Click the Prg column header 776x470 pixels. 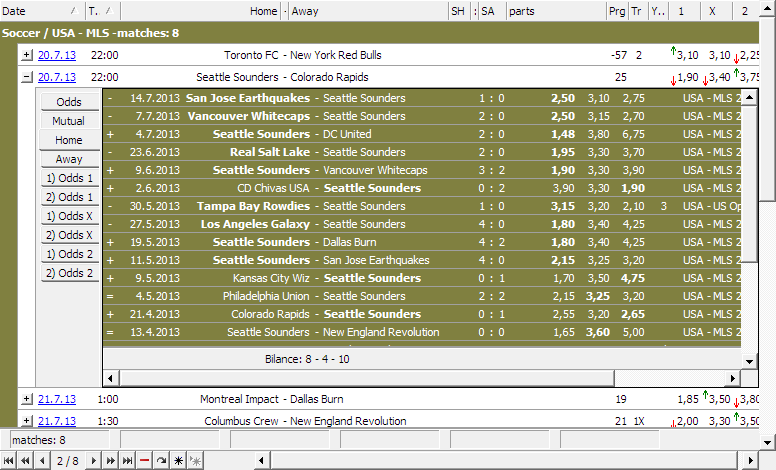click(x=618, y=11)
